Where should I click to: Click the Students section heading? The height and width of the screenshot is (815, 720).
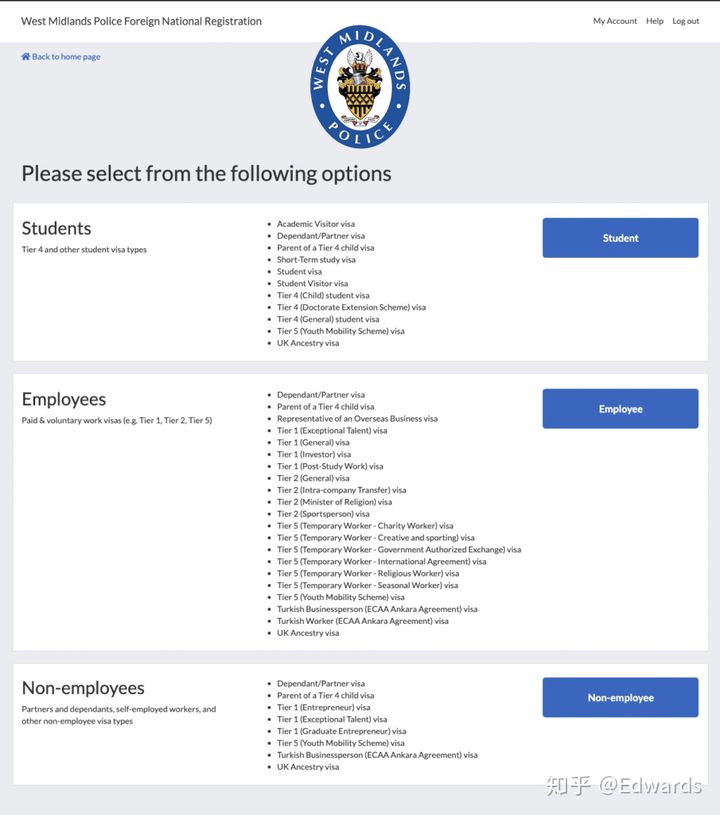click(x=56, y=229)
